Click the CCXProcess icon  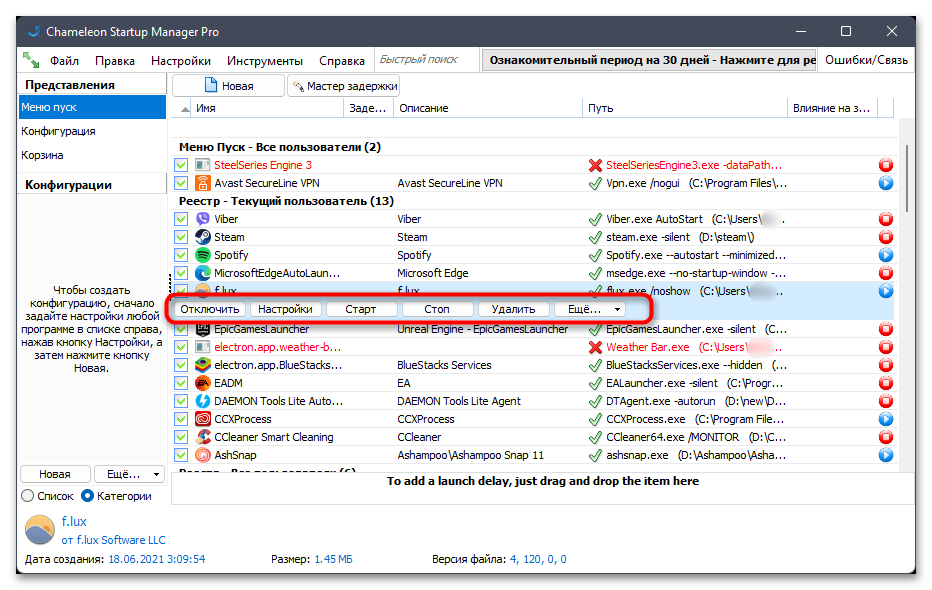(x=203, y=419)
